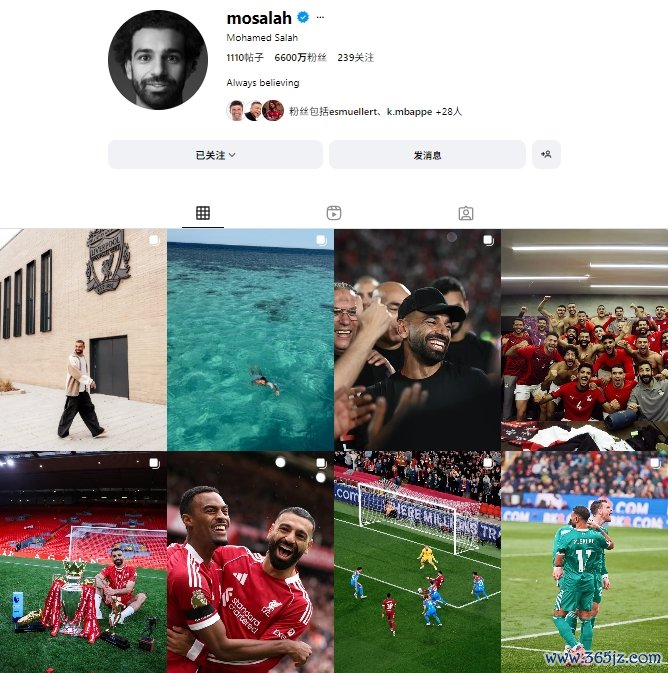View the 239关注 following list
This screenshot has width=668, height=673.
click(x=355, y=58)
